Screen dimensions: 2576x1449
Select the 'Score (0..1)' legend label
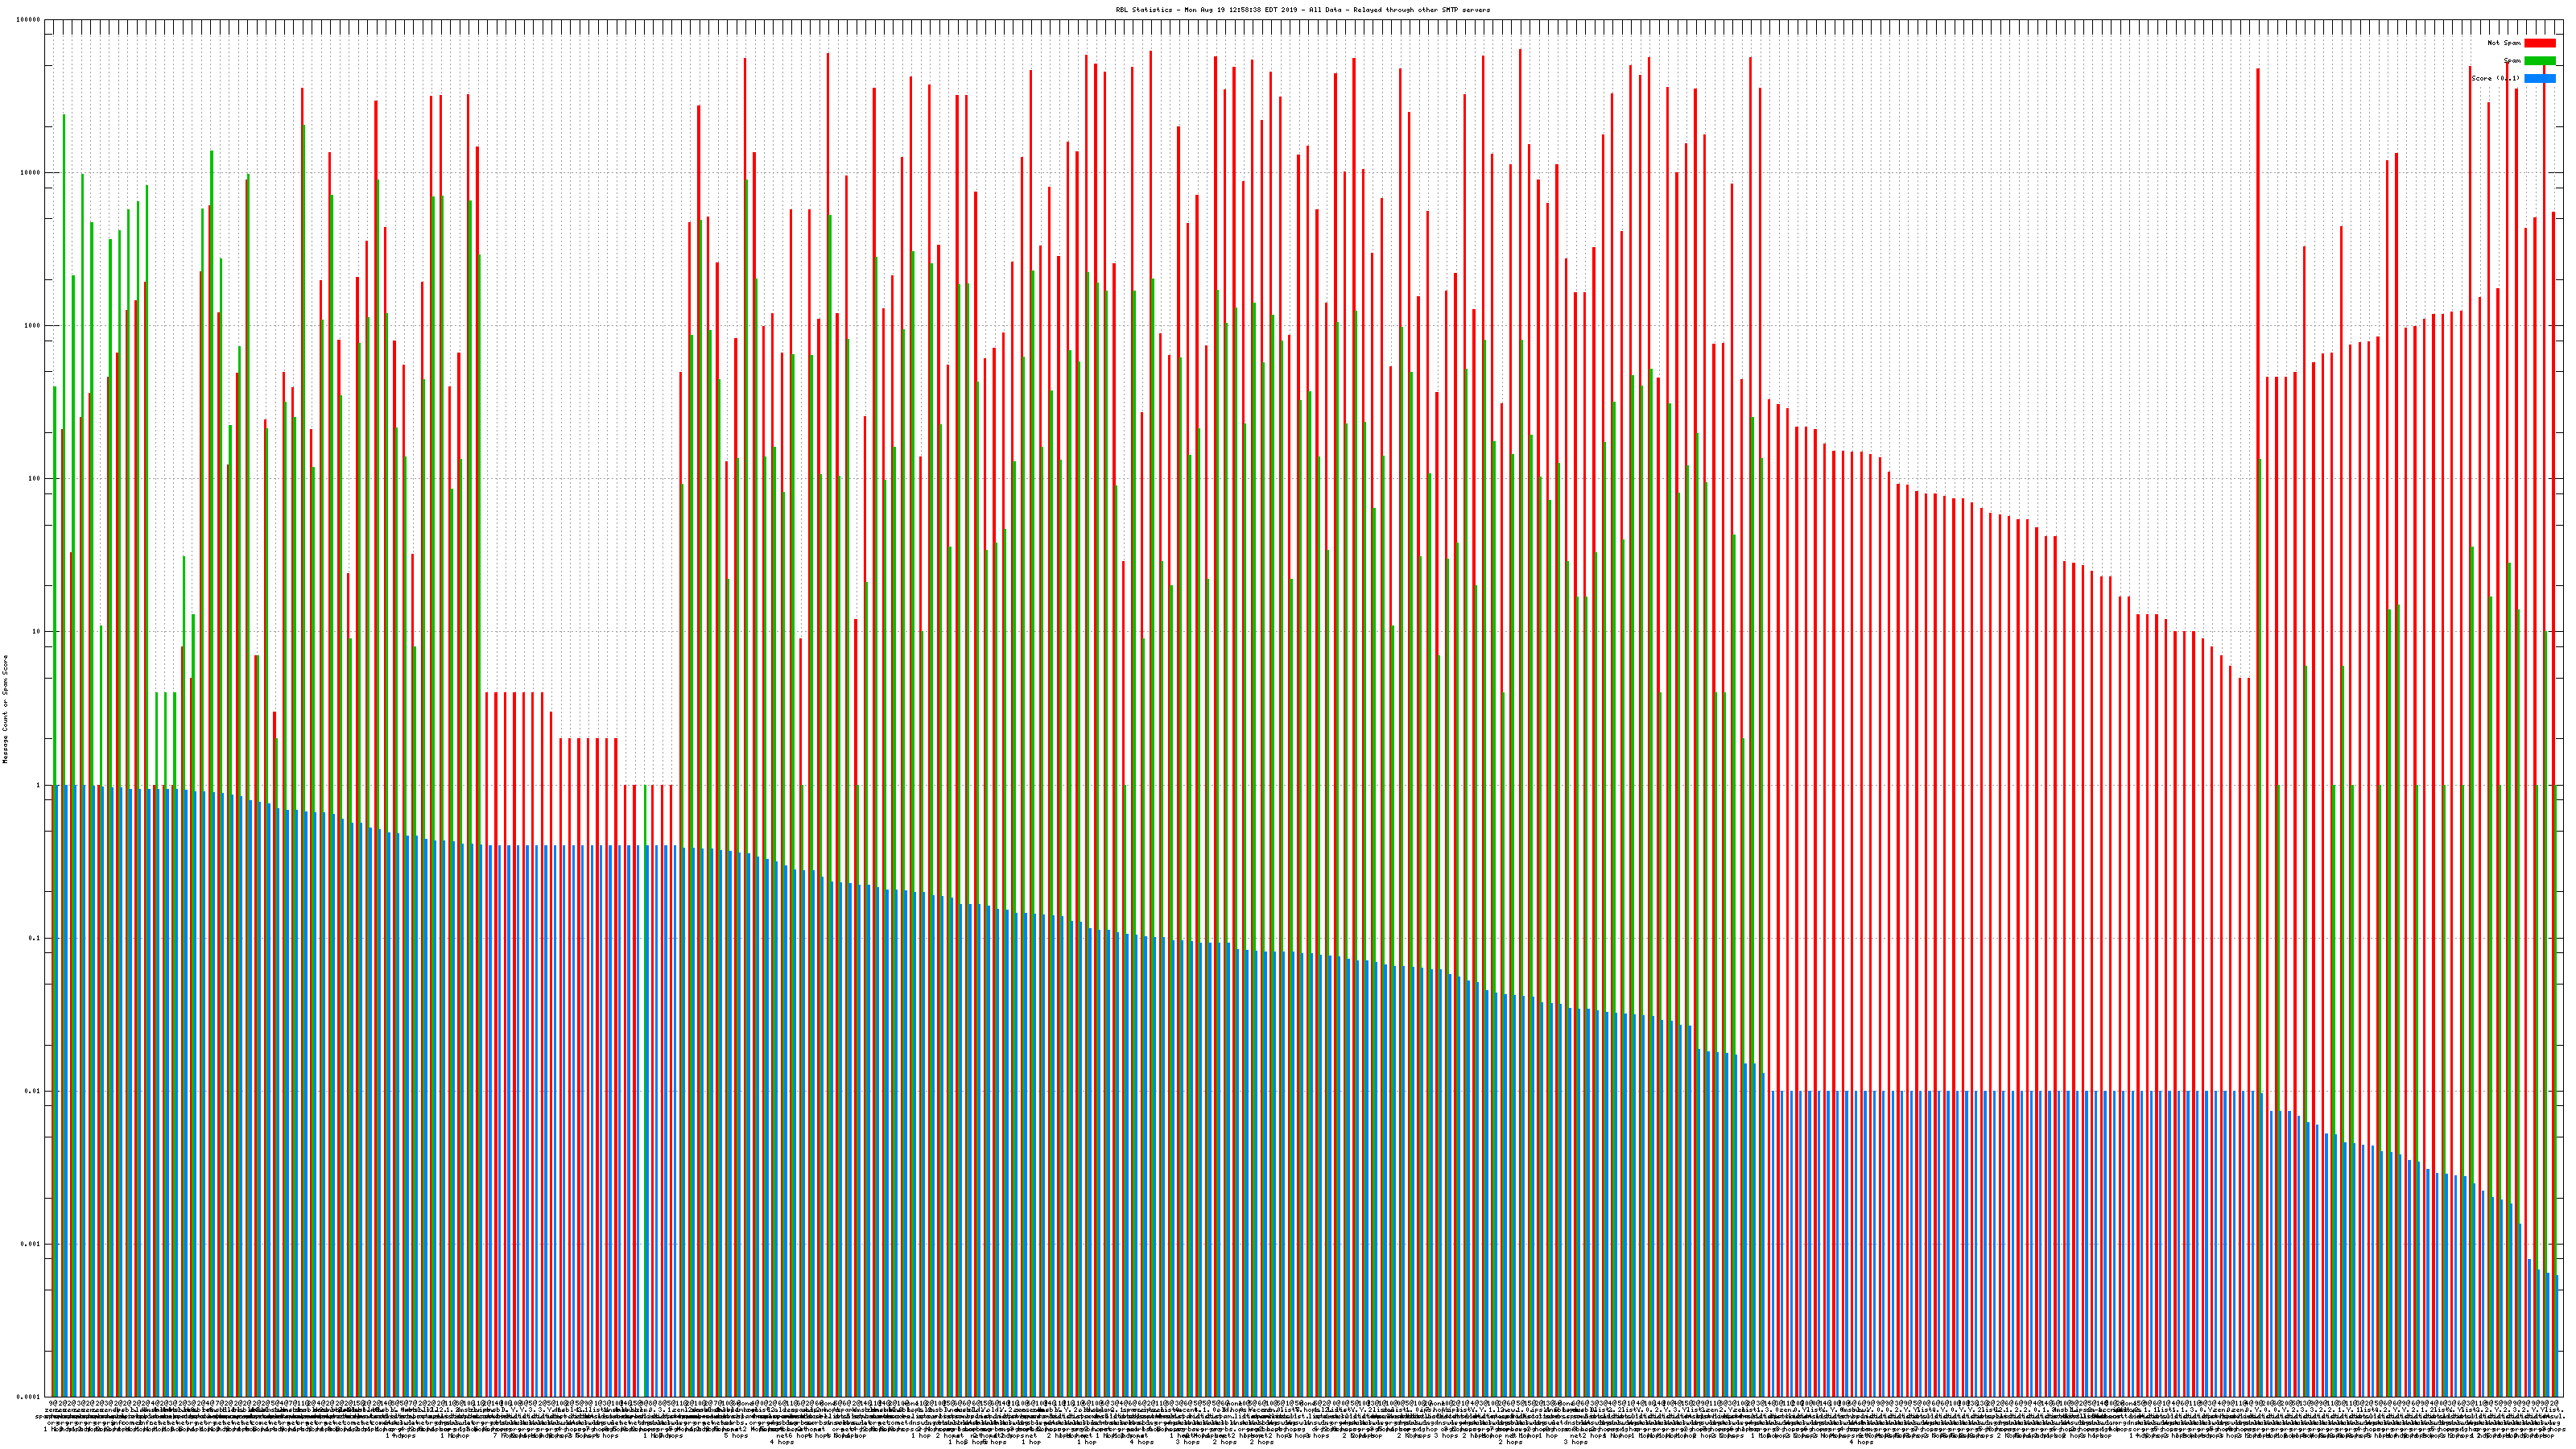click(2495, 78)
